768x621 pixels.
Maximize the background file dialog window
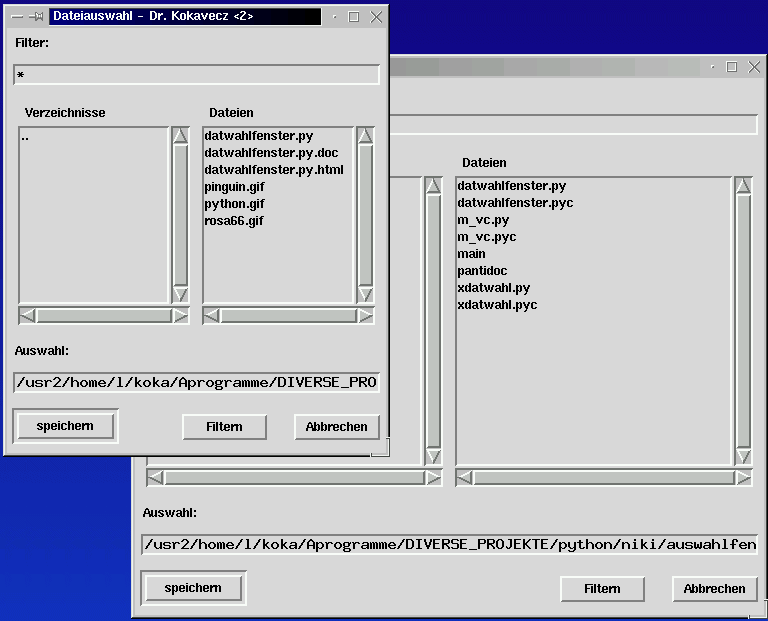click(x=731, y=67)
